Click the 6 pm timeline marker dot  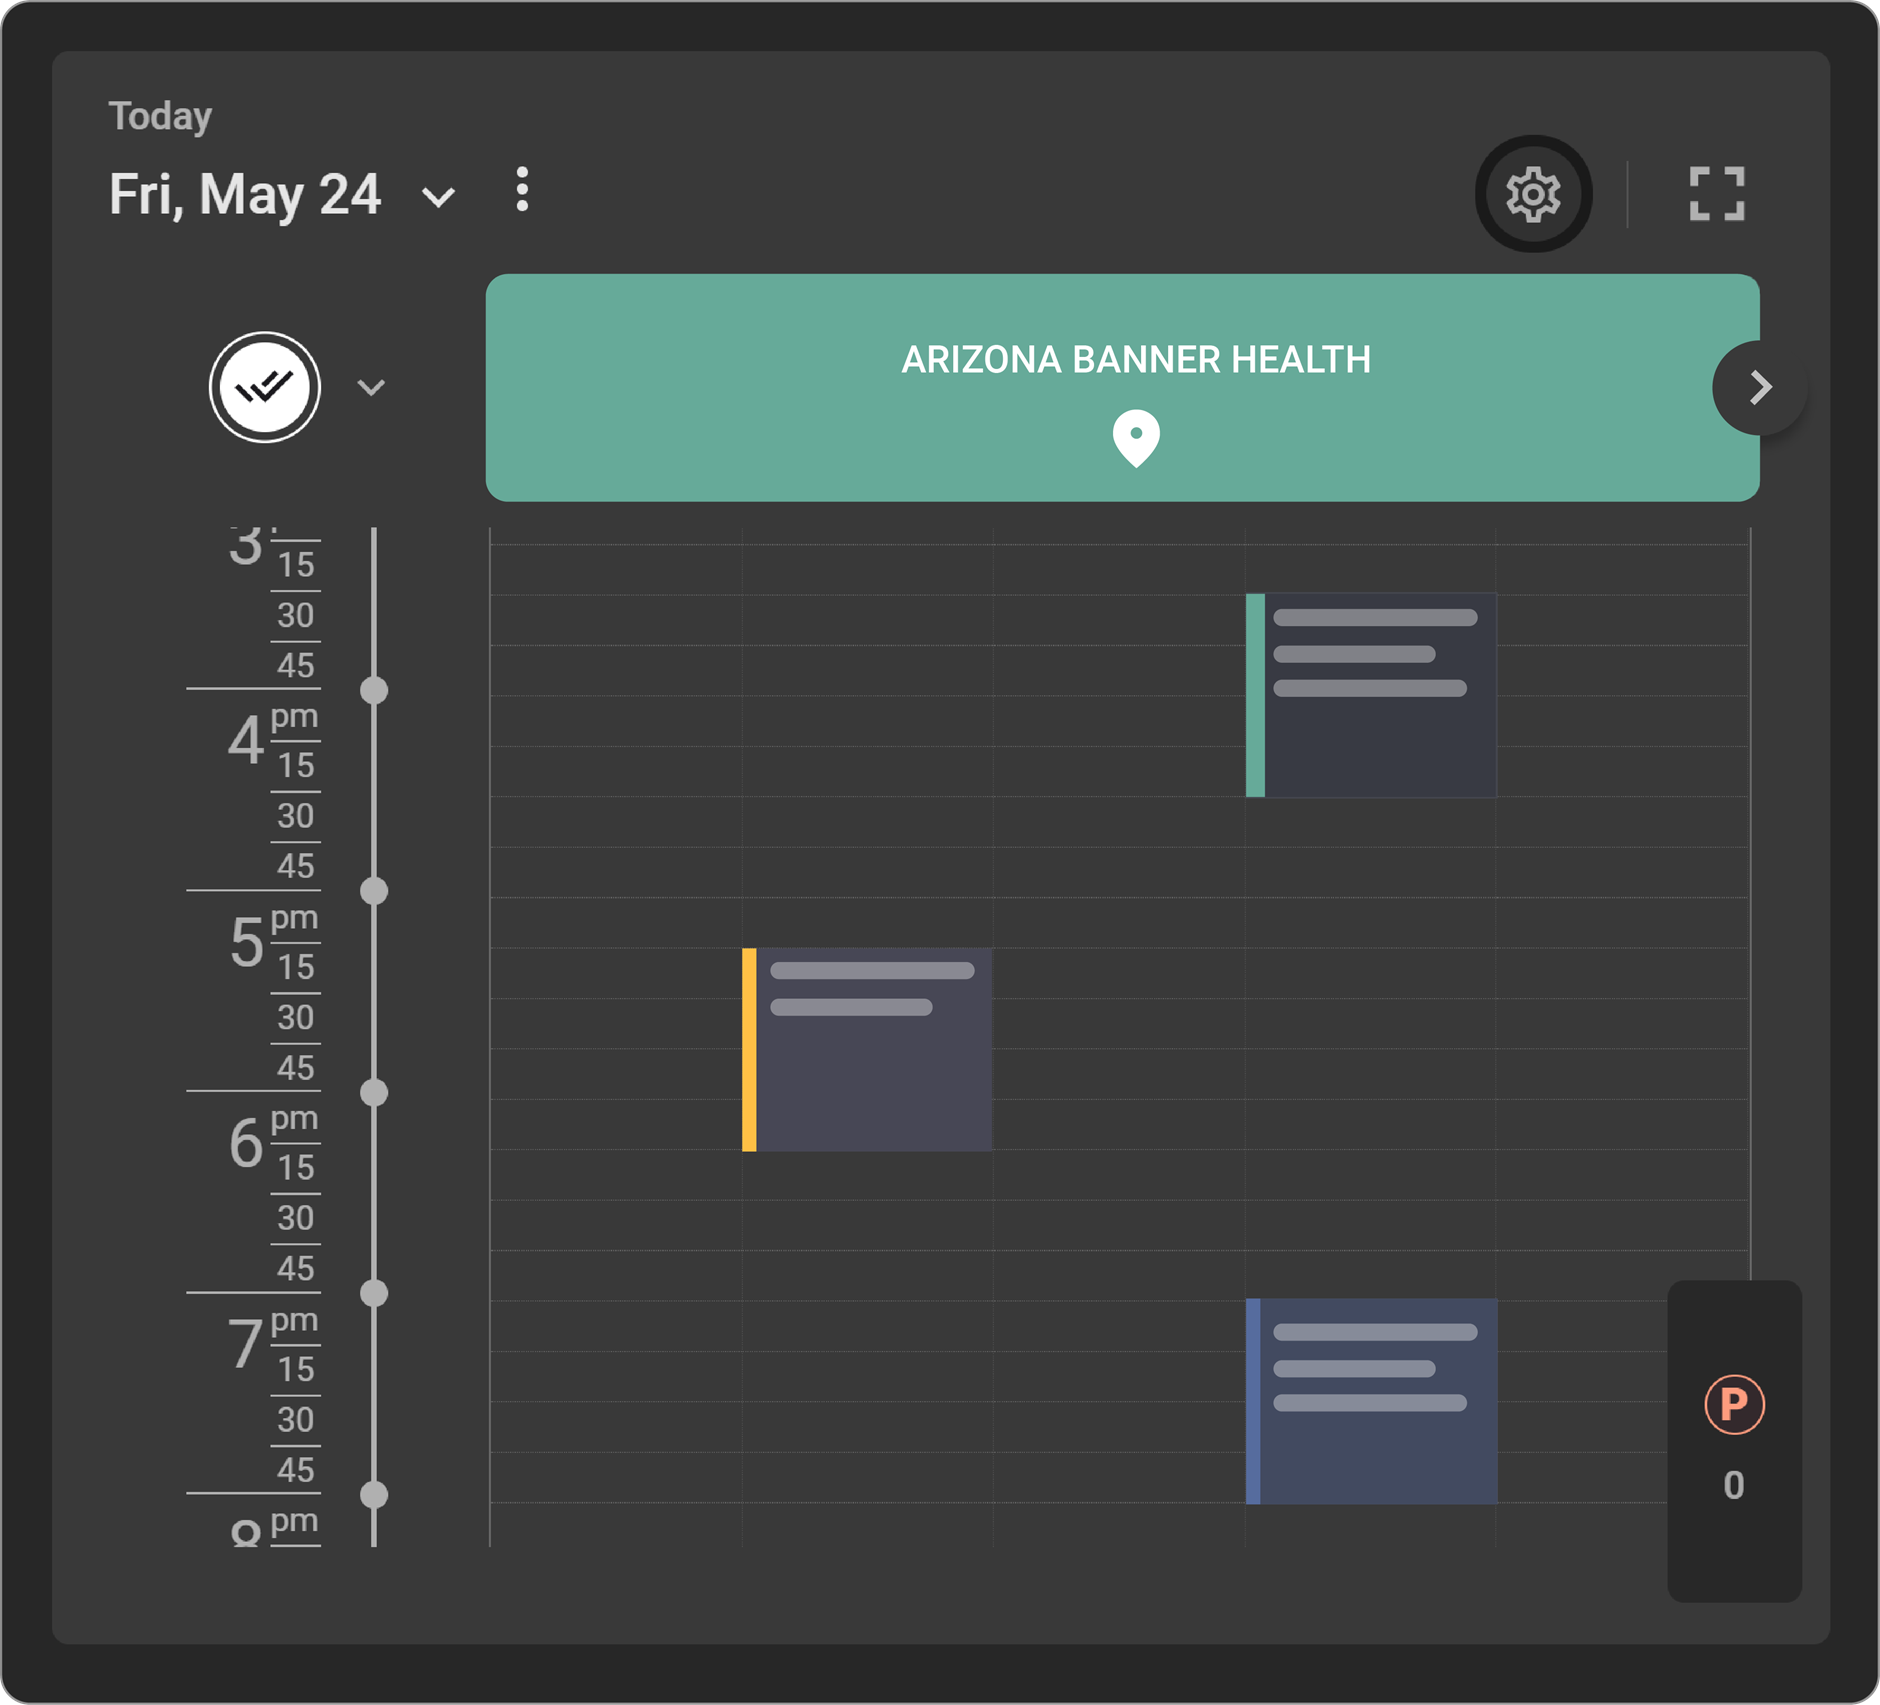374,1092
